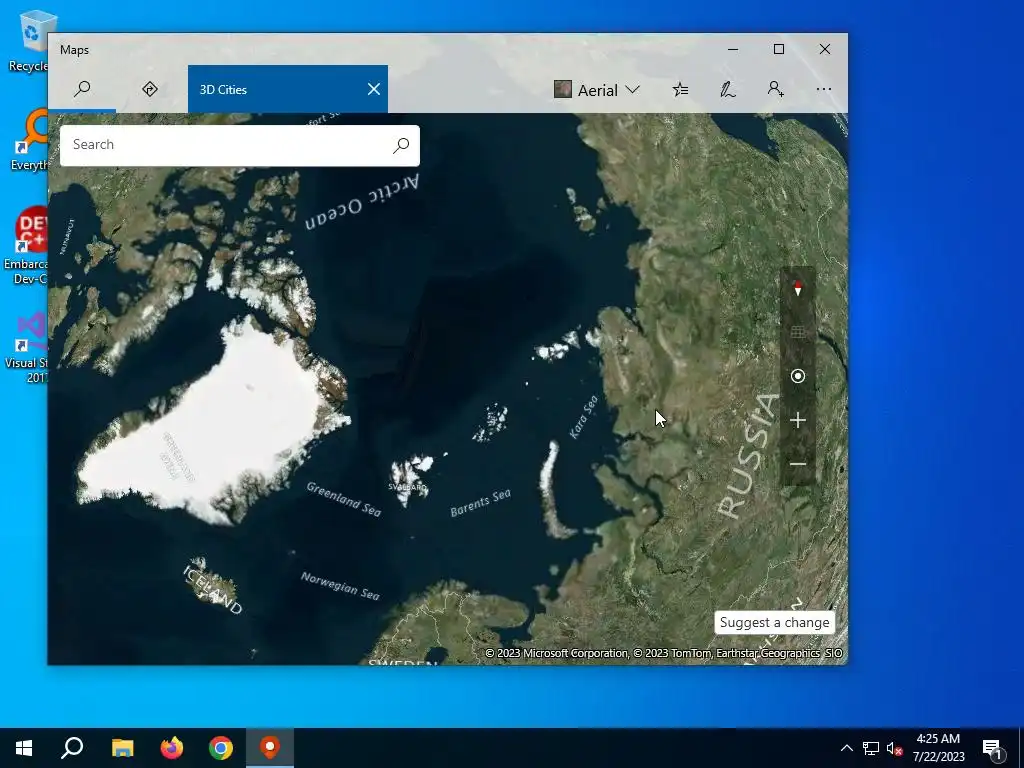This screenshot has width=1024, height=768.
Task: Click the Maps app taskbar icon
Action: tap(270, 748)
